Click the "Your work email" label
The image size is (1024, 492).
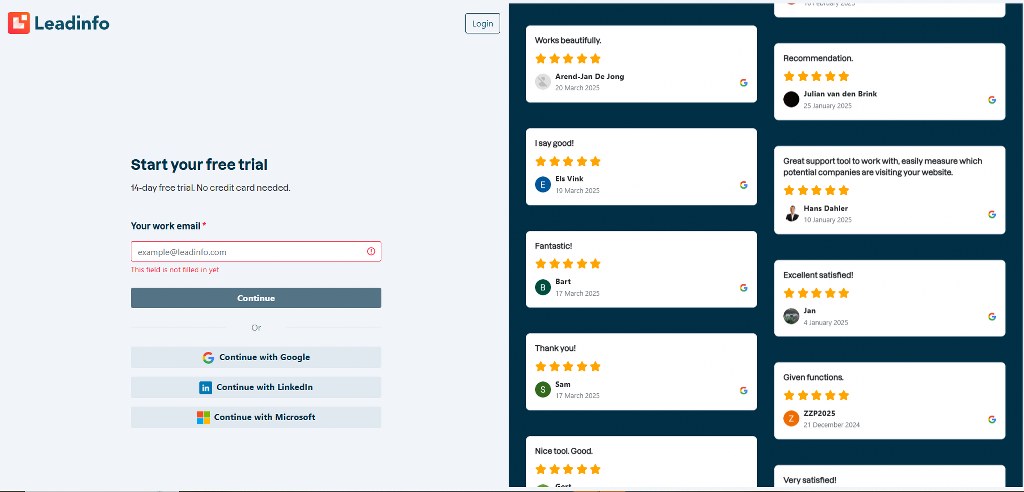168,225
